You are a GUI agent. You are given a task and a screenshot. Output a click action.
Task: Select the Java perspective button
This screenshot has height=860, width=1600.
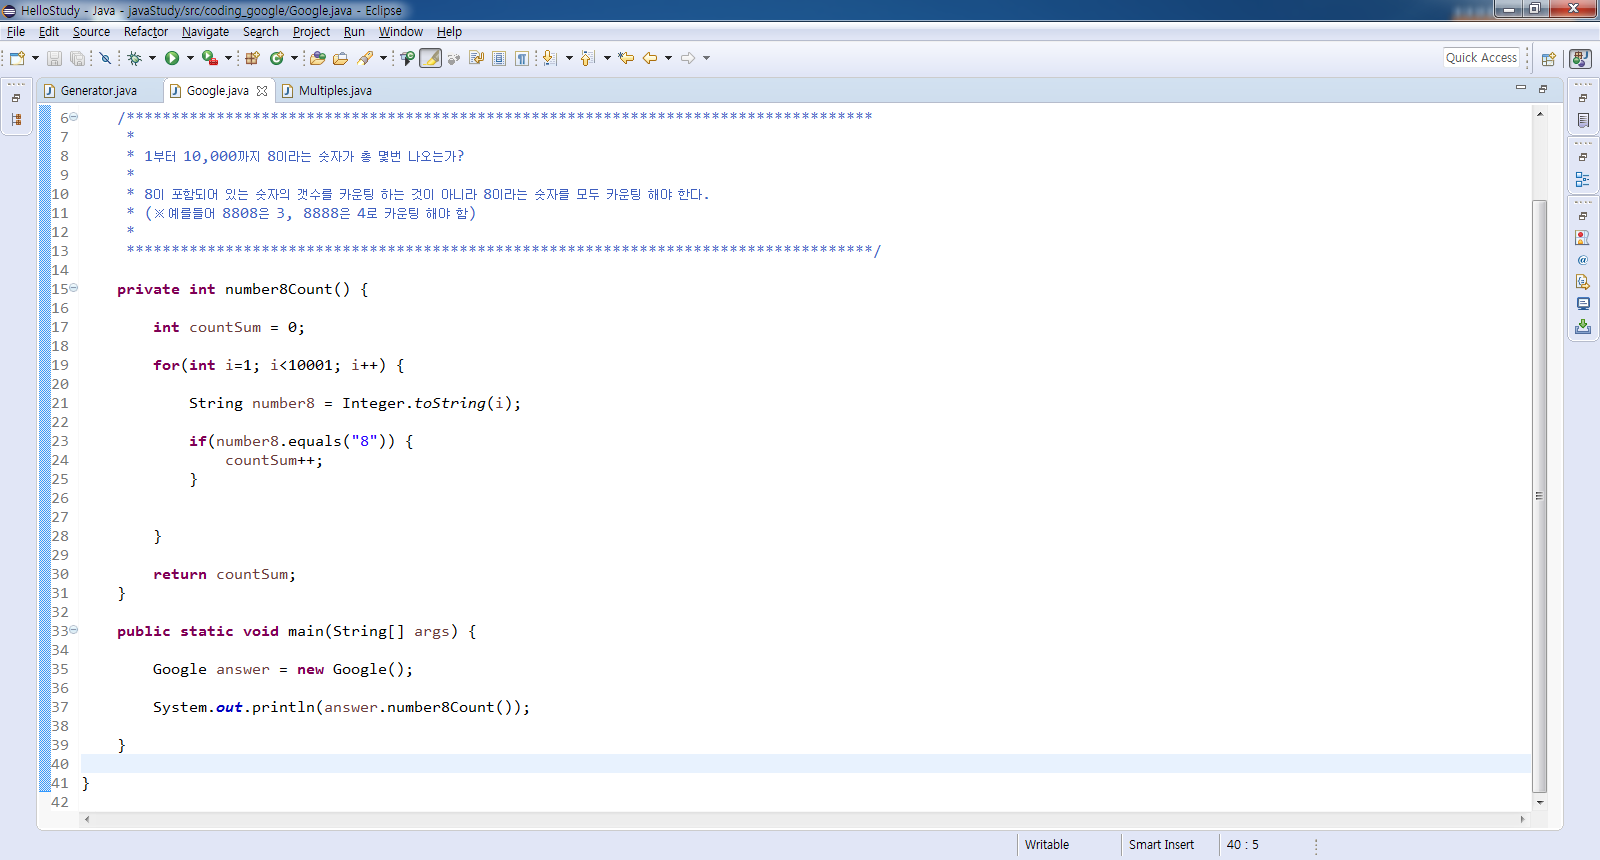[x=1581, y=58]
